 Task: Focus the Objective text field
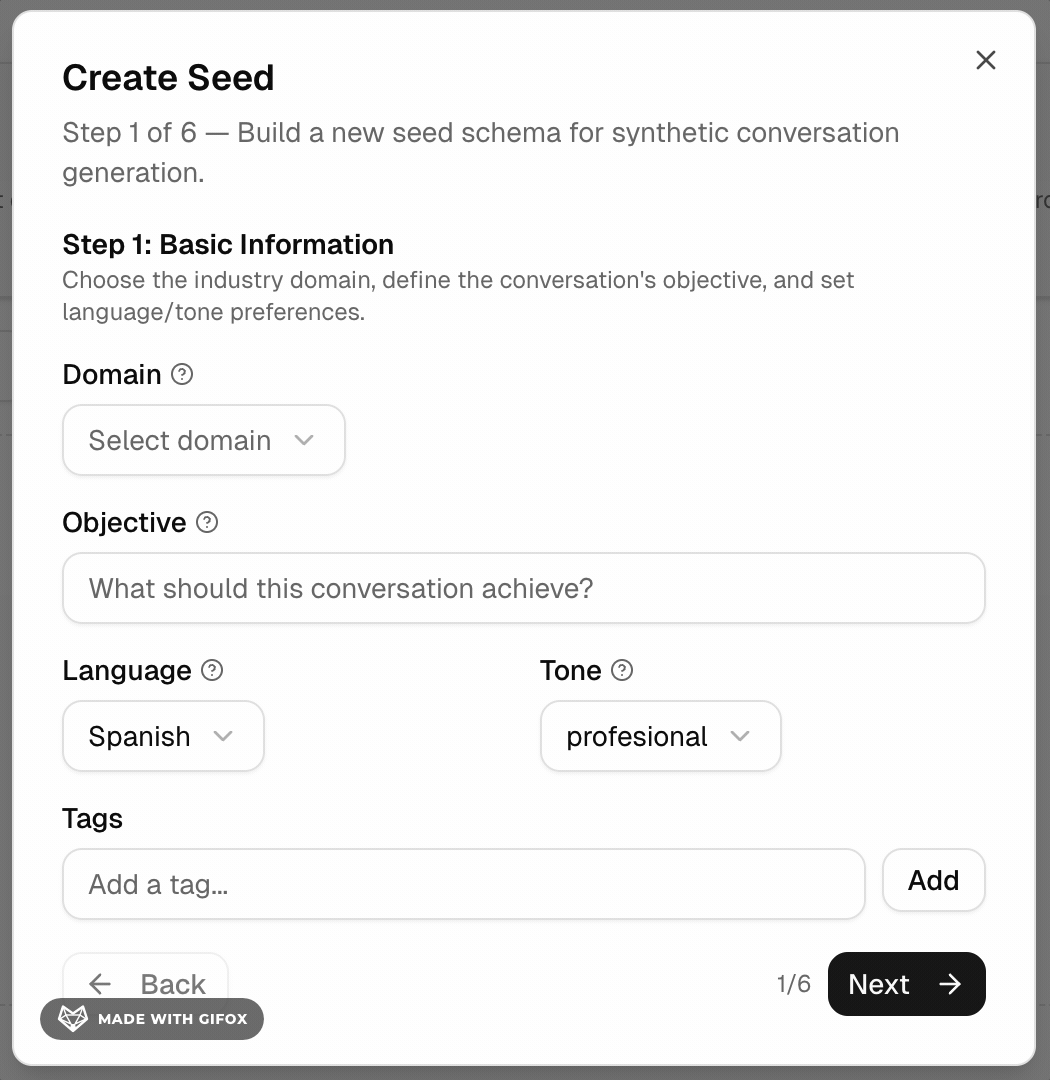pyautogui.click(x=524, y=588)
